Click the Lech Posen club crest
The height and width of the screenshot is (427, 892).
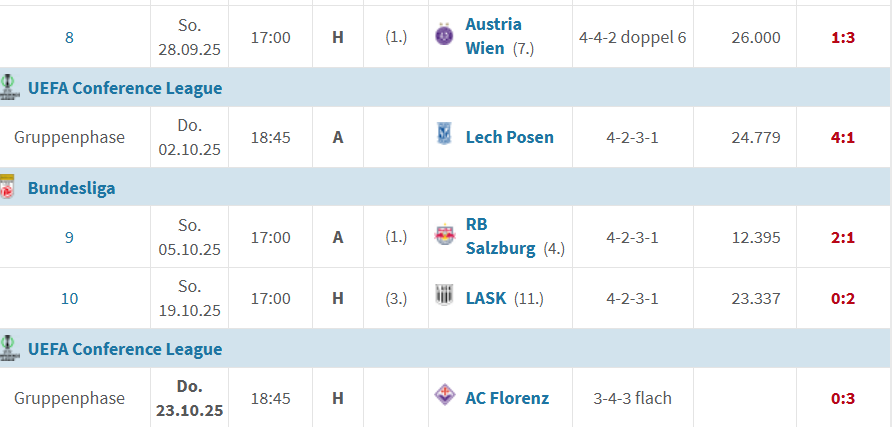click(x=443, y=136)
